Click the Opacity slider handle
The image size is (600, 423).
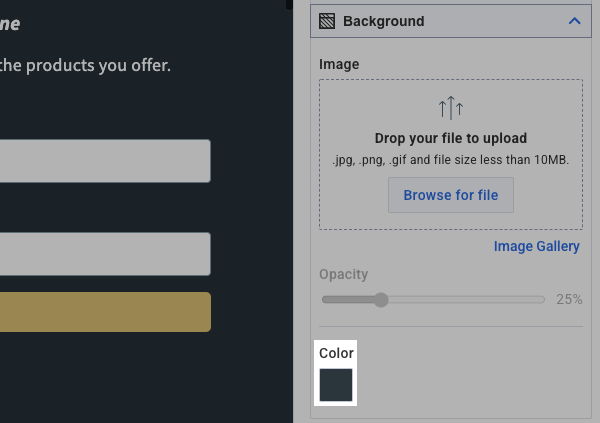click(x=381, y=299)
